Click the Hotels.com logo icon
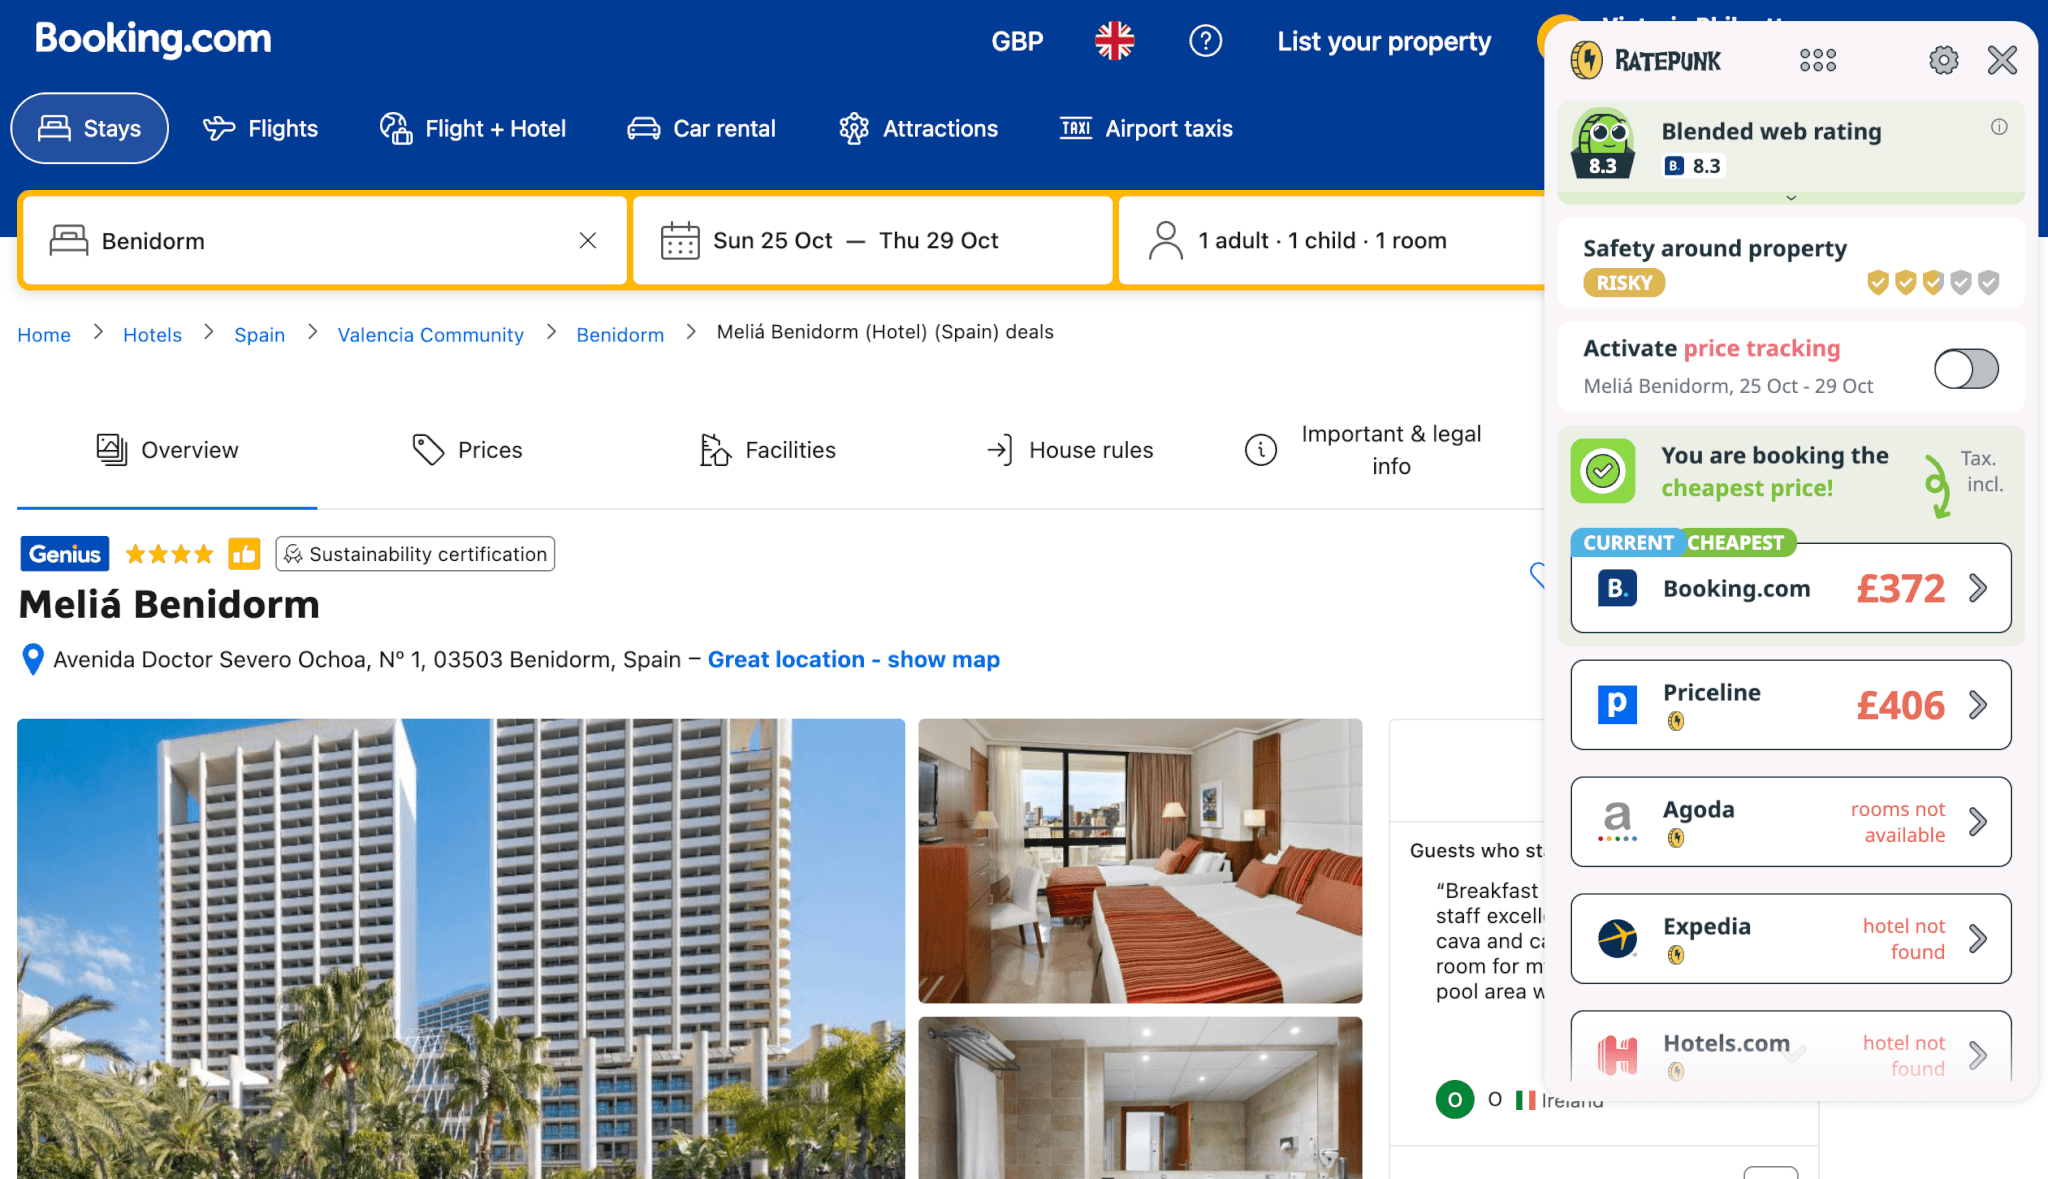 click(1617, 1056)
